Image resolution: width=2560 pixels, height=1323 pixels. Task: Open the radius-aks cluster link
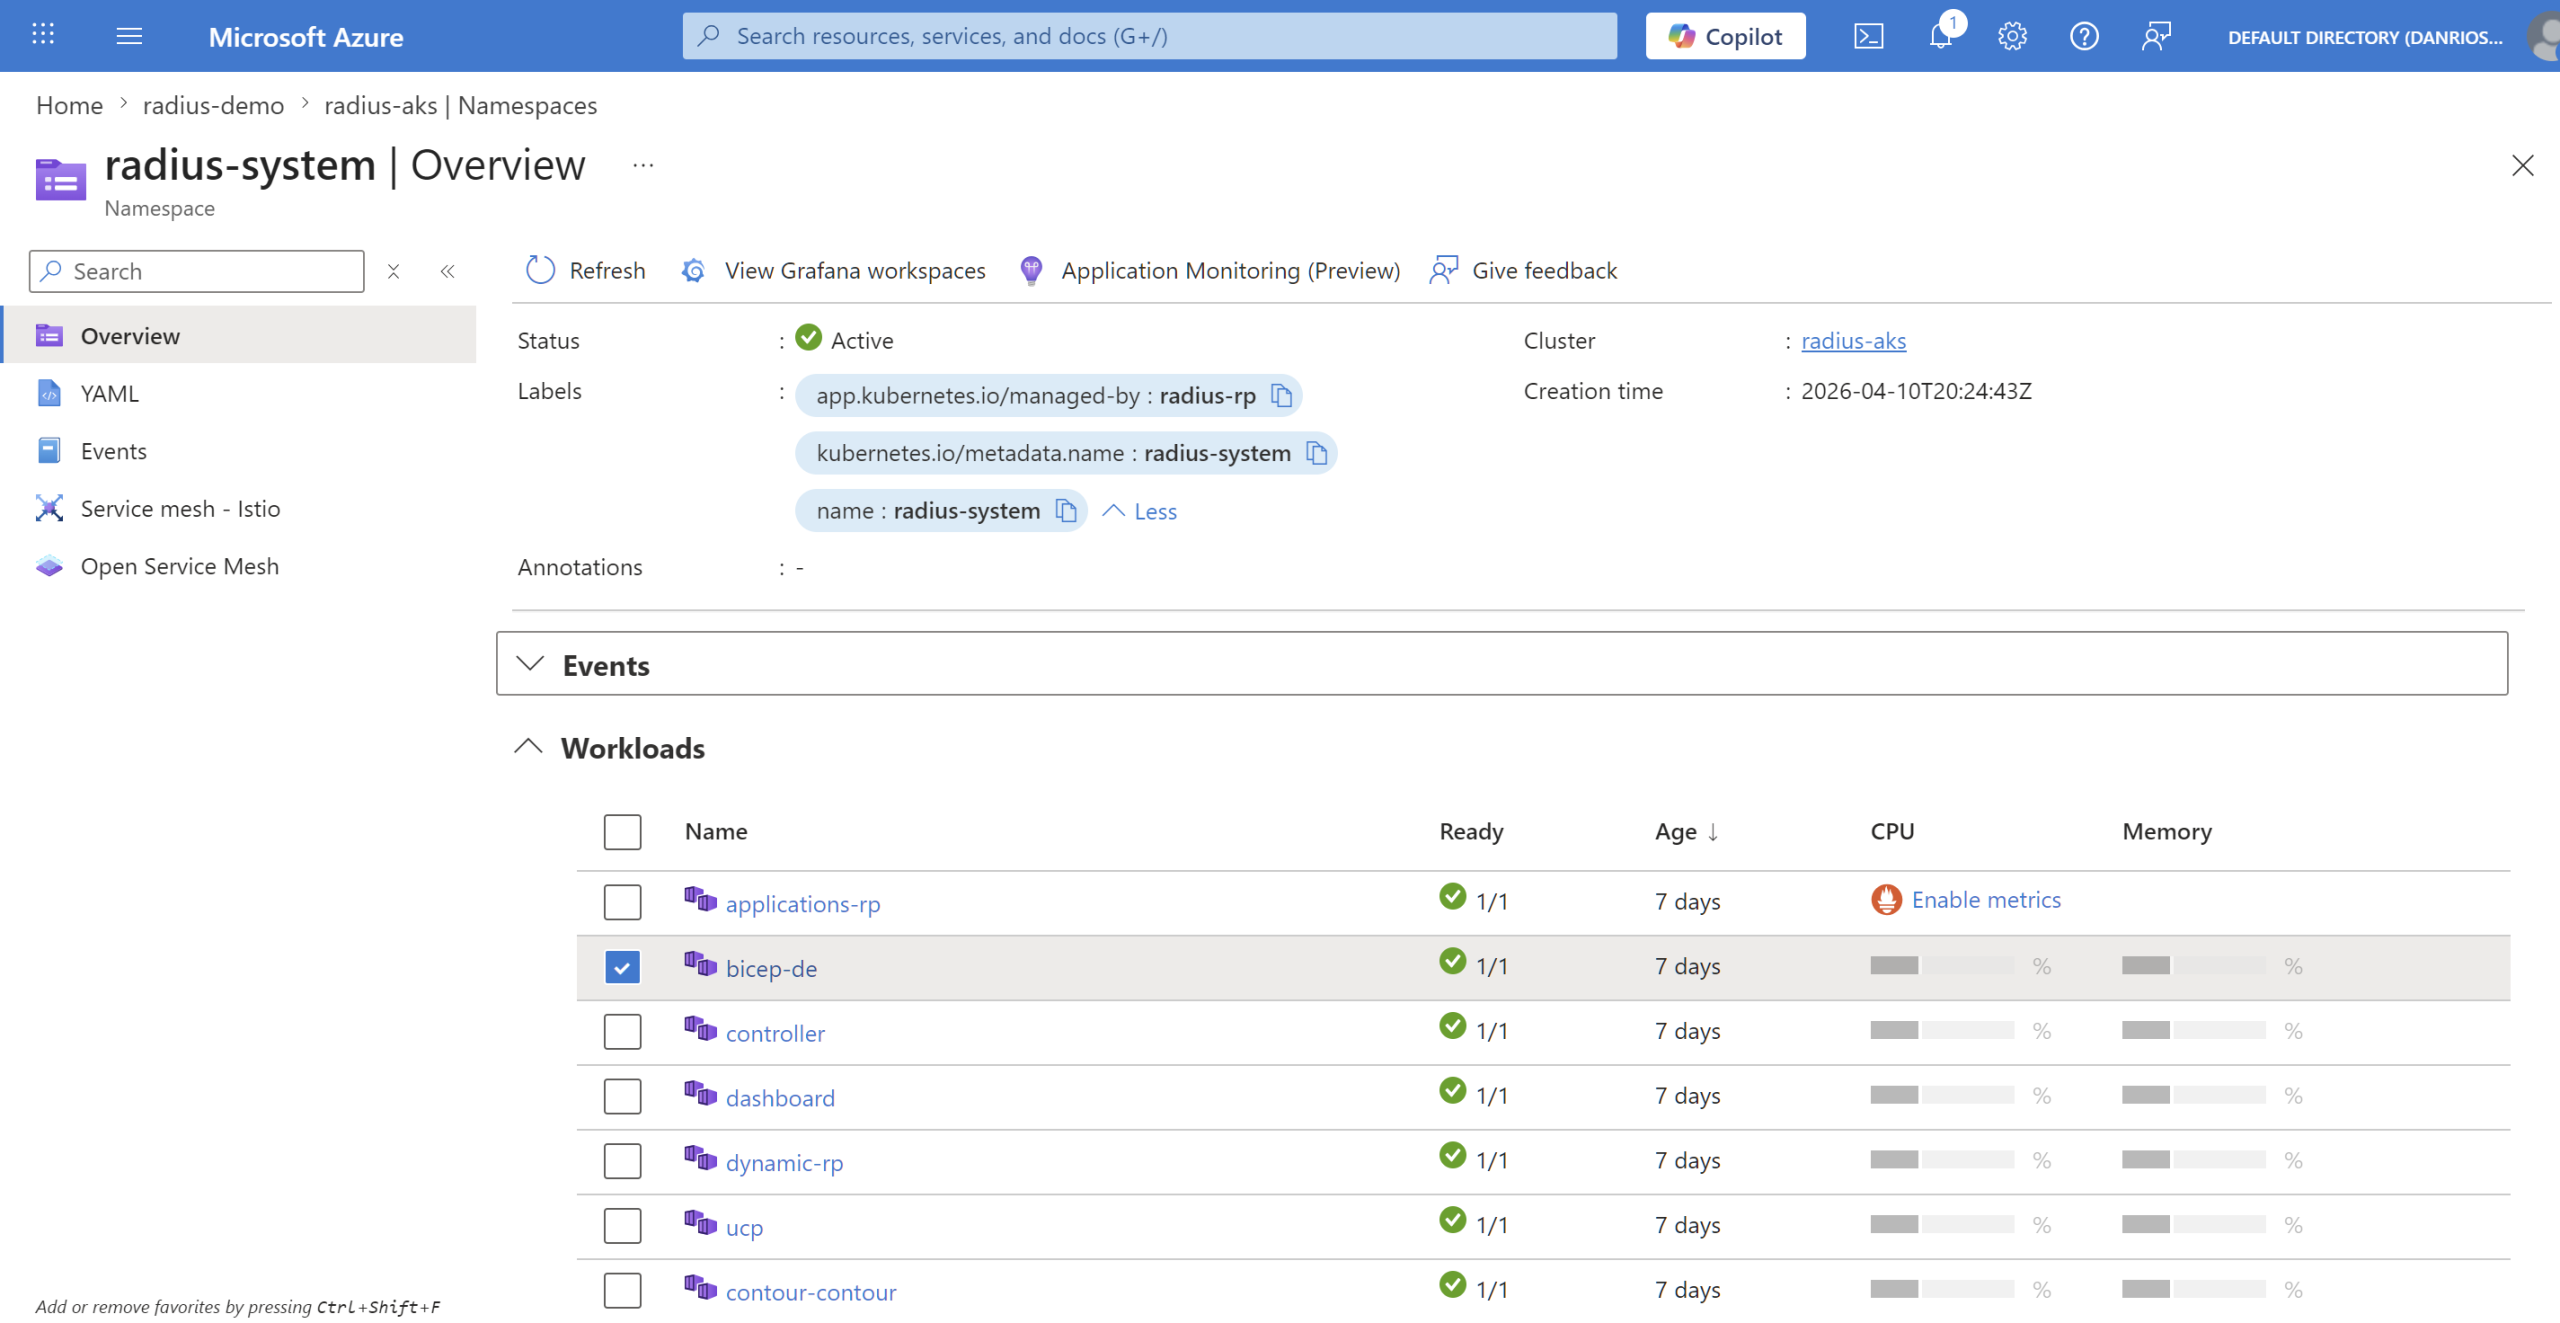click(x=1853, y=341)
